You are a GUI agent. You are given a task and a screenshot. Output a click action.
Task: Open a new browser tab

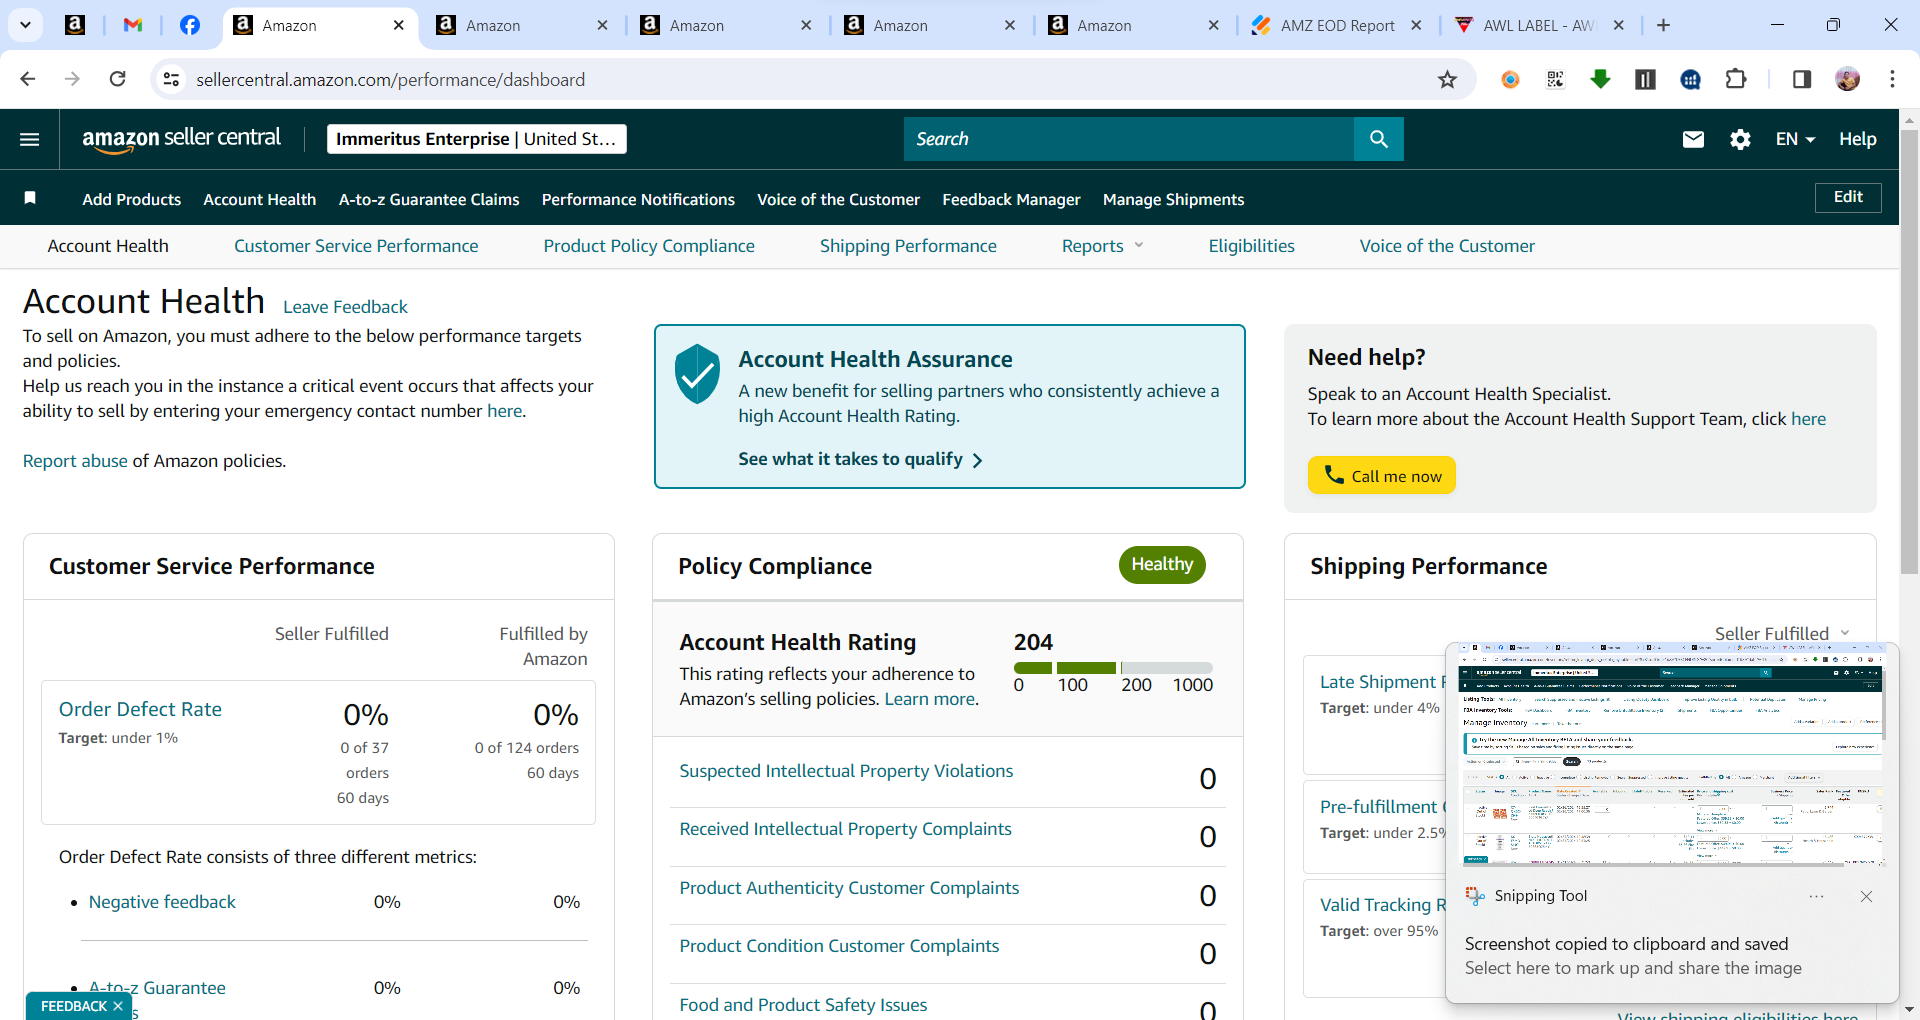pyautogui.click(x=1663, y=25)
